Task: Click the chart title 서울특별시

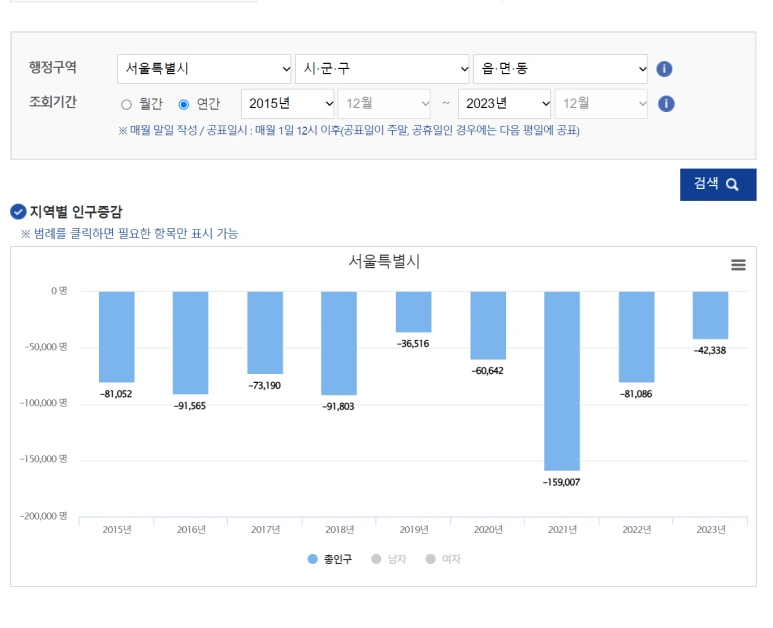Action: pyautogui.click(x=384, y=261)
